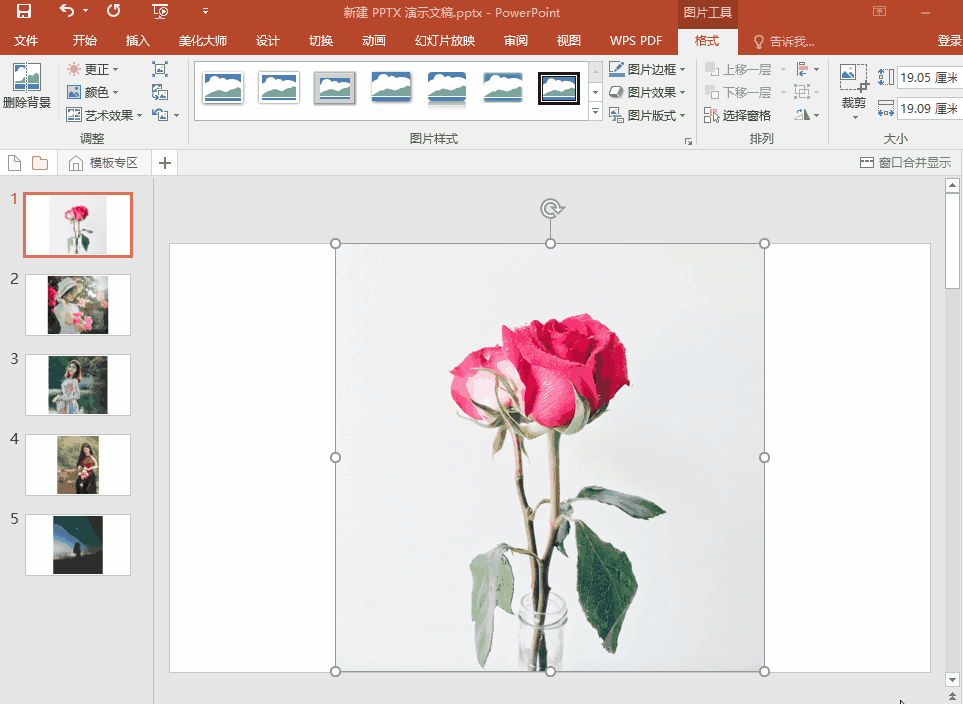
Task: Open the 图片效果 dropdown
Action: (x=647, y=92)
